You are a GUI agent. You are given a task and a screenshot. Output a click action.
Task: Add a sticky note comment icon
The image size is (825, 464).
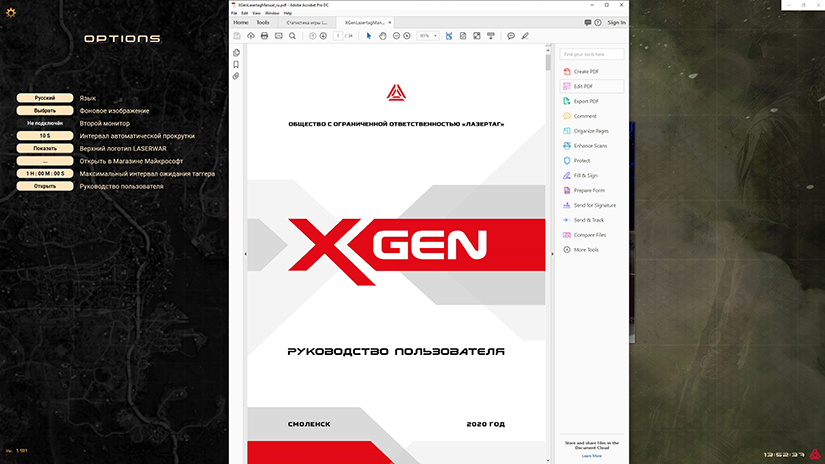coord(511,36)
